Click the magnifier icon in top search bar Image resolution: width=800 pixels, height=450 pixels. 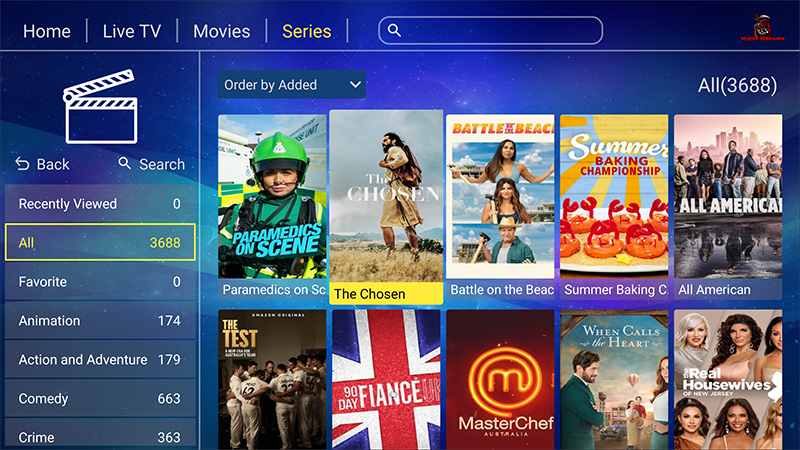click(x=394, y=31)
